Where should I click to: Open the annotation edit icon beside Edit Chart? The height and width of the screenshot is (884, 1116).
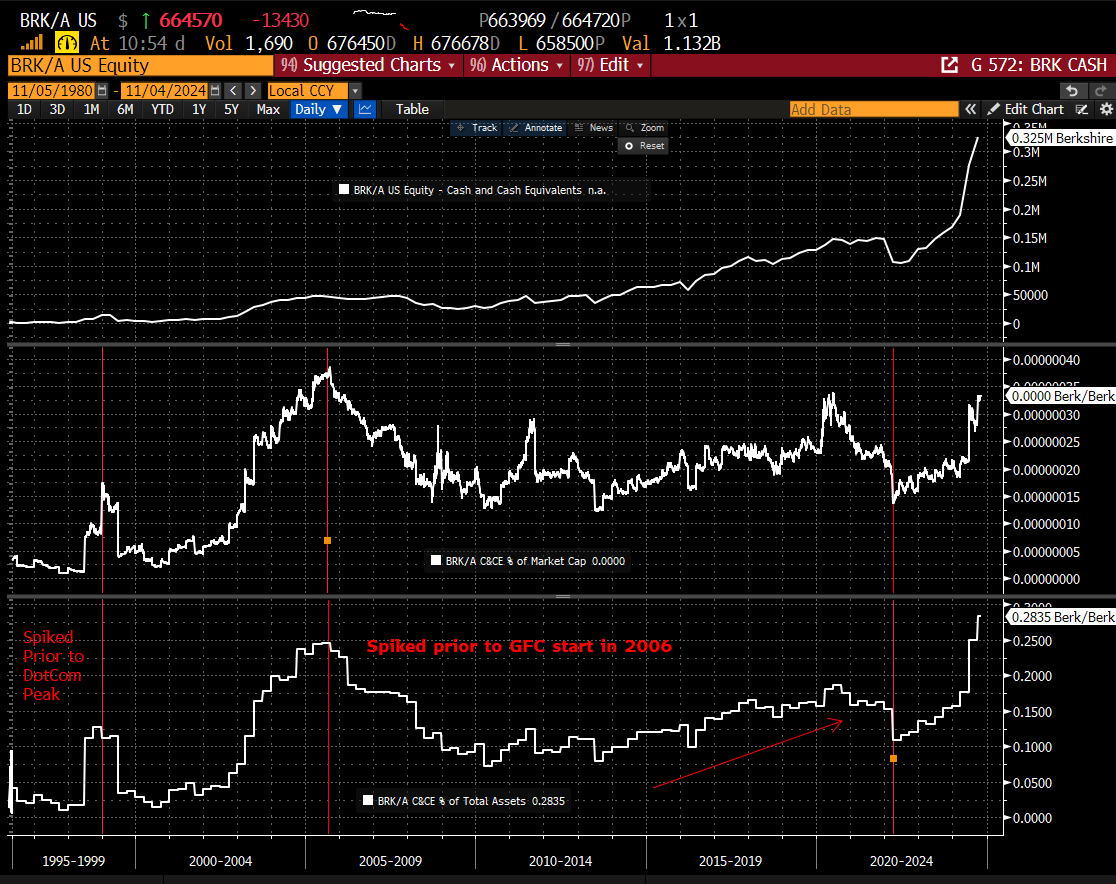[1082, 110]
